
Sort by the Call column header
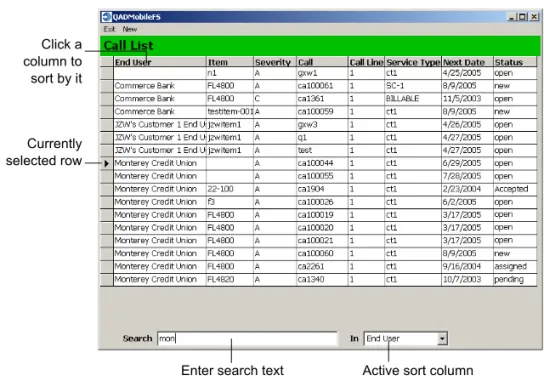point(322,62)
